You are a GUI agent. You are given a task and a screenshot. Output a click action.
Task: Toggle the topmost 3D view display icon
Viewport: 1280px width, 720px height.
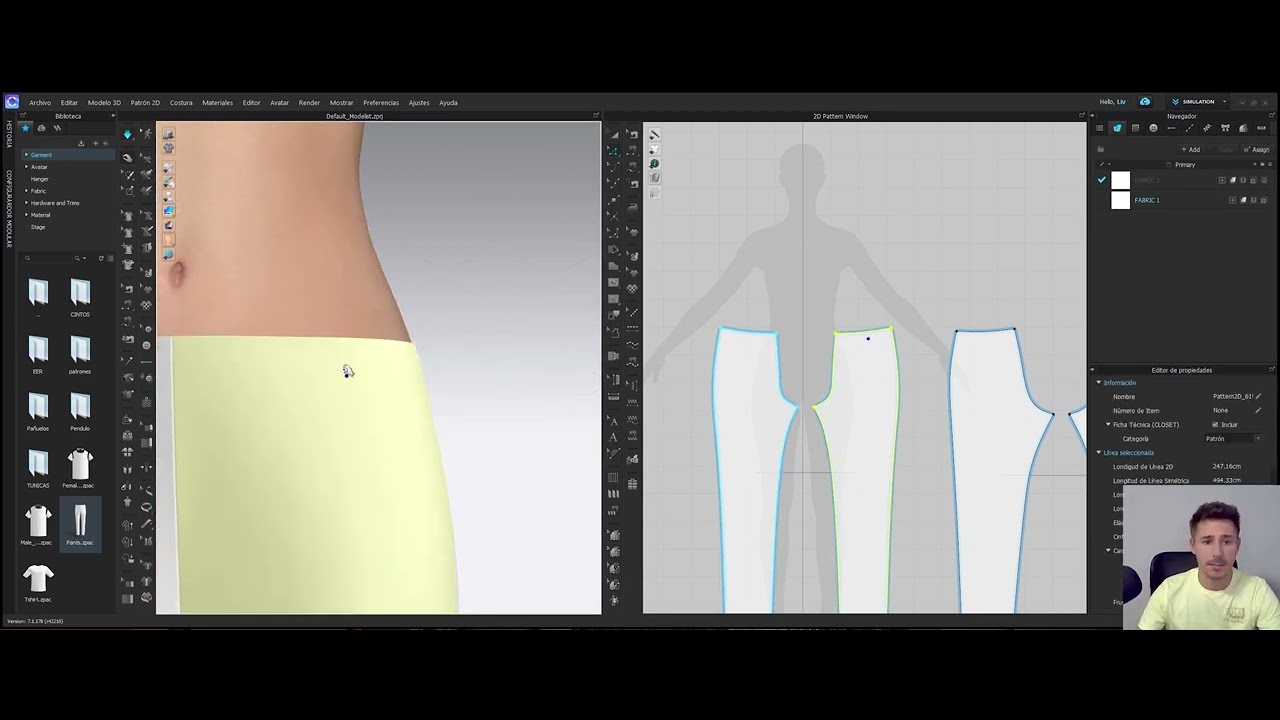pos(168,134)
